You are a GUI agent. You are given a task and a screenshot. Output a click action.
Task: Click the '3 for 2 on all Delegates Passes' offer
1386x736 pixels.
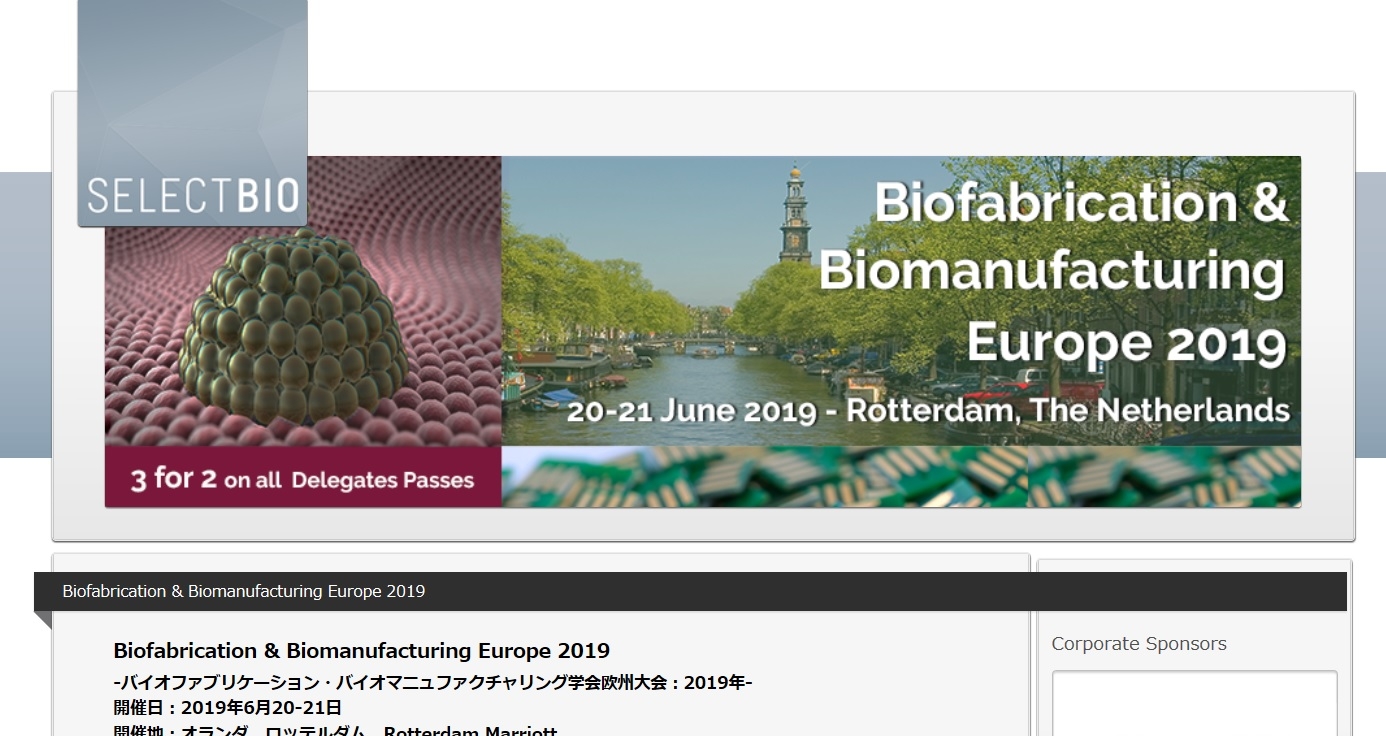click(x=302, y=479)
